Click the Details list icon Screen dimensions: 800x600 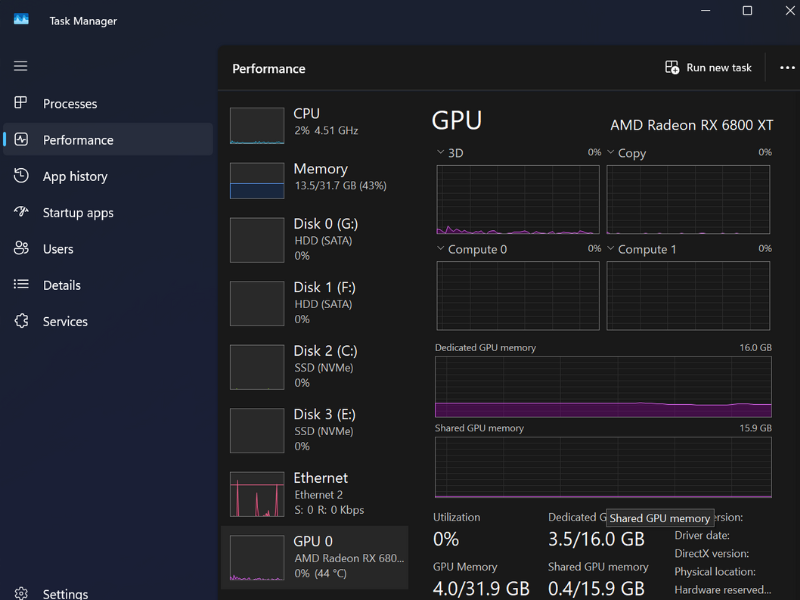click(x=21, y=285)
